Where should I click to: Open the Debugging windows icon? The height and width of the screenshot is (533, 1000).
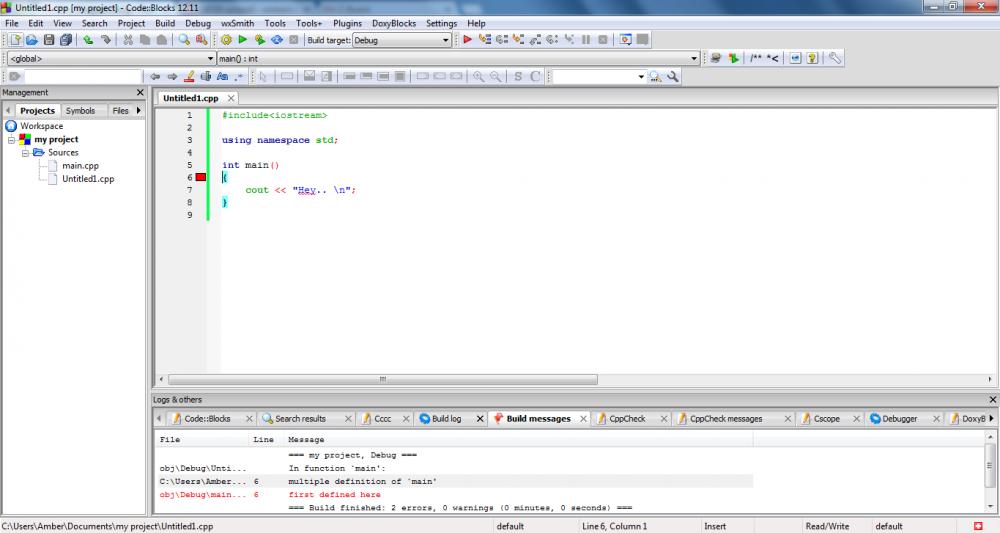coord(626,40)
